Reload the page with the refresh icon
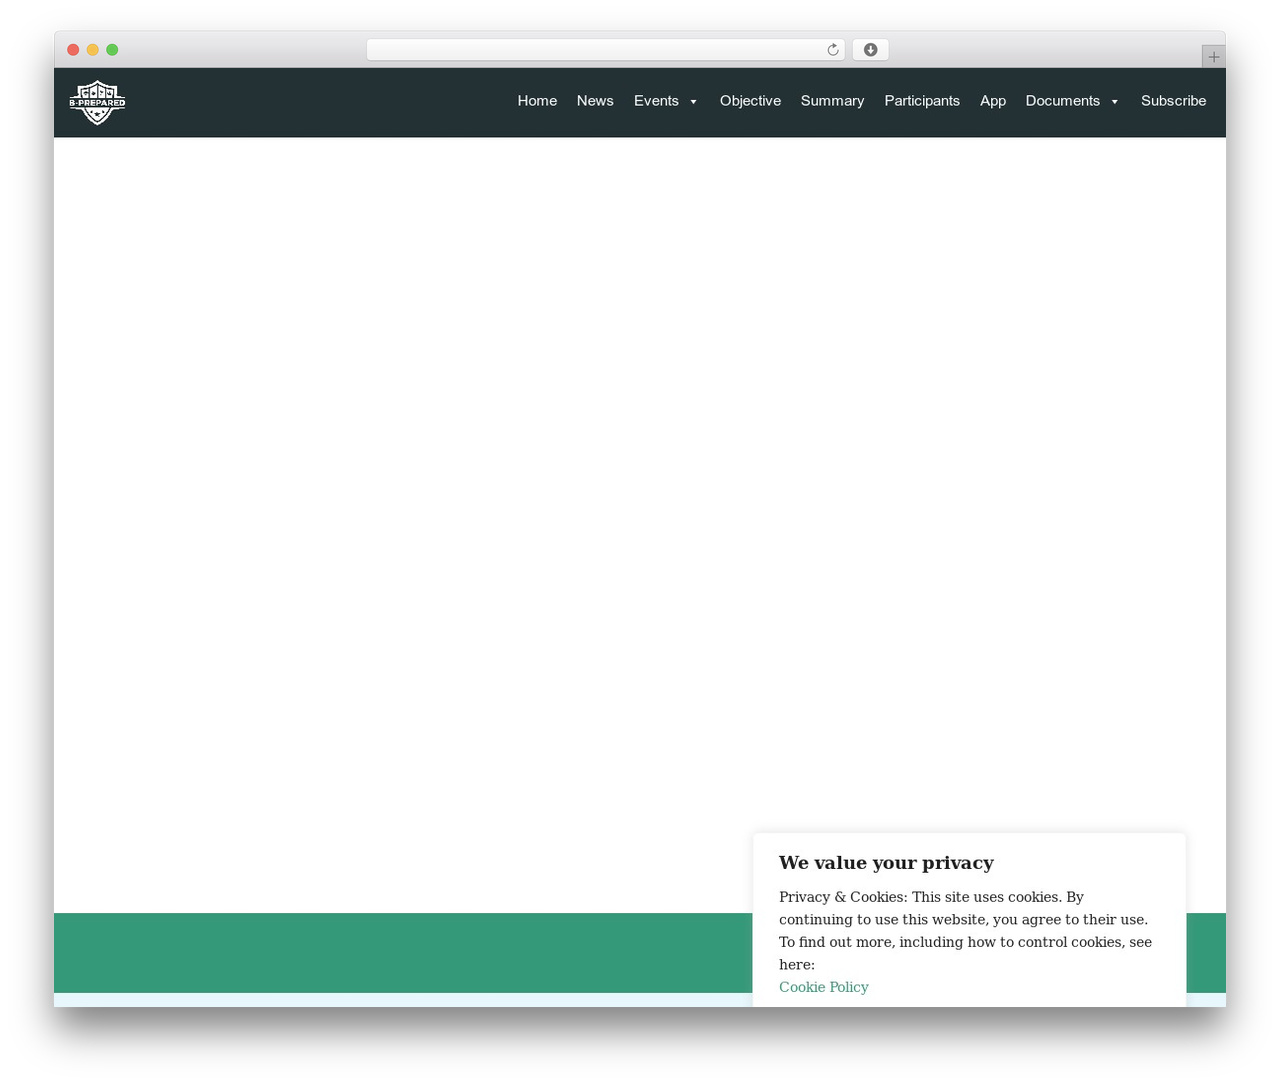 tap(832, 50)
